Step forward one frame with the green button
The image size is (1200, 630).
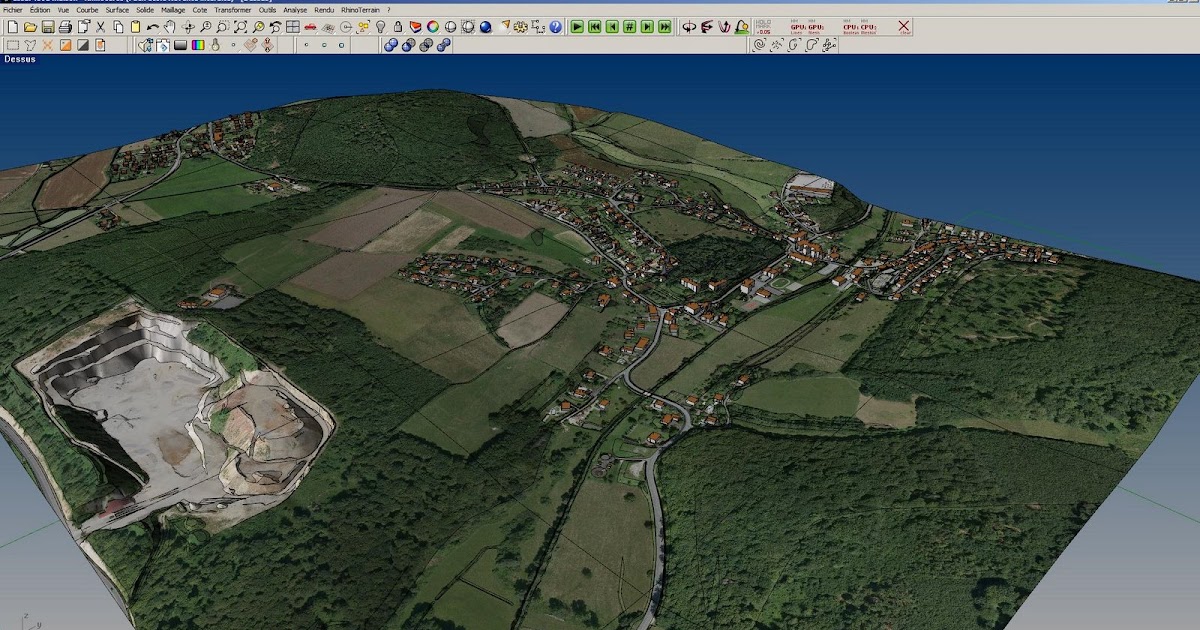click(647, 27)
